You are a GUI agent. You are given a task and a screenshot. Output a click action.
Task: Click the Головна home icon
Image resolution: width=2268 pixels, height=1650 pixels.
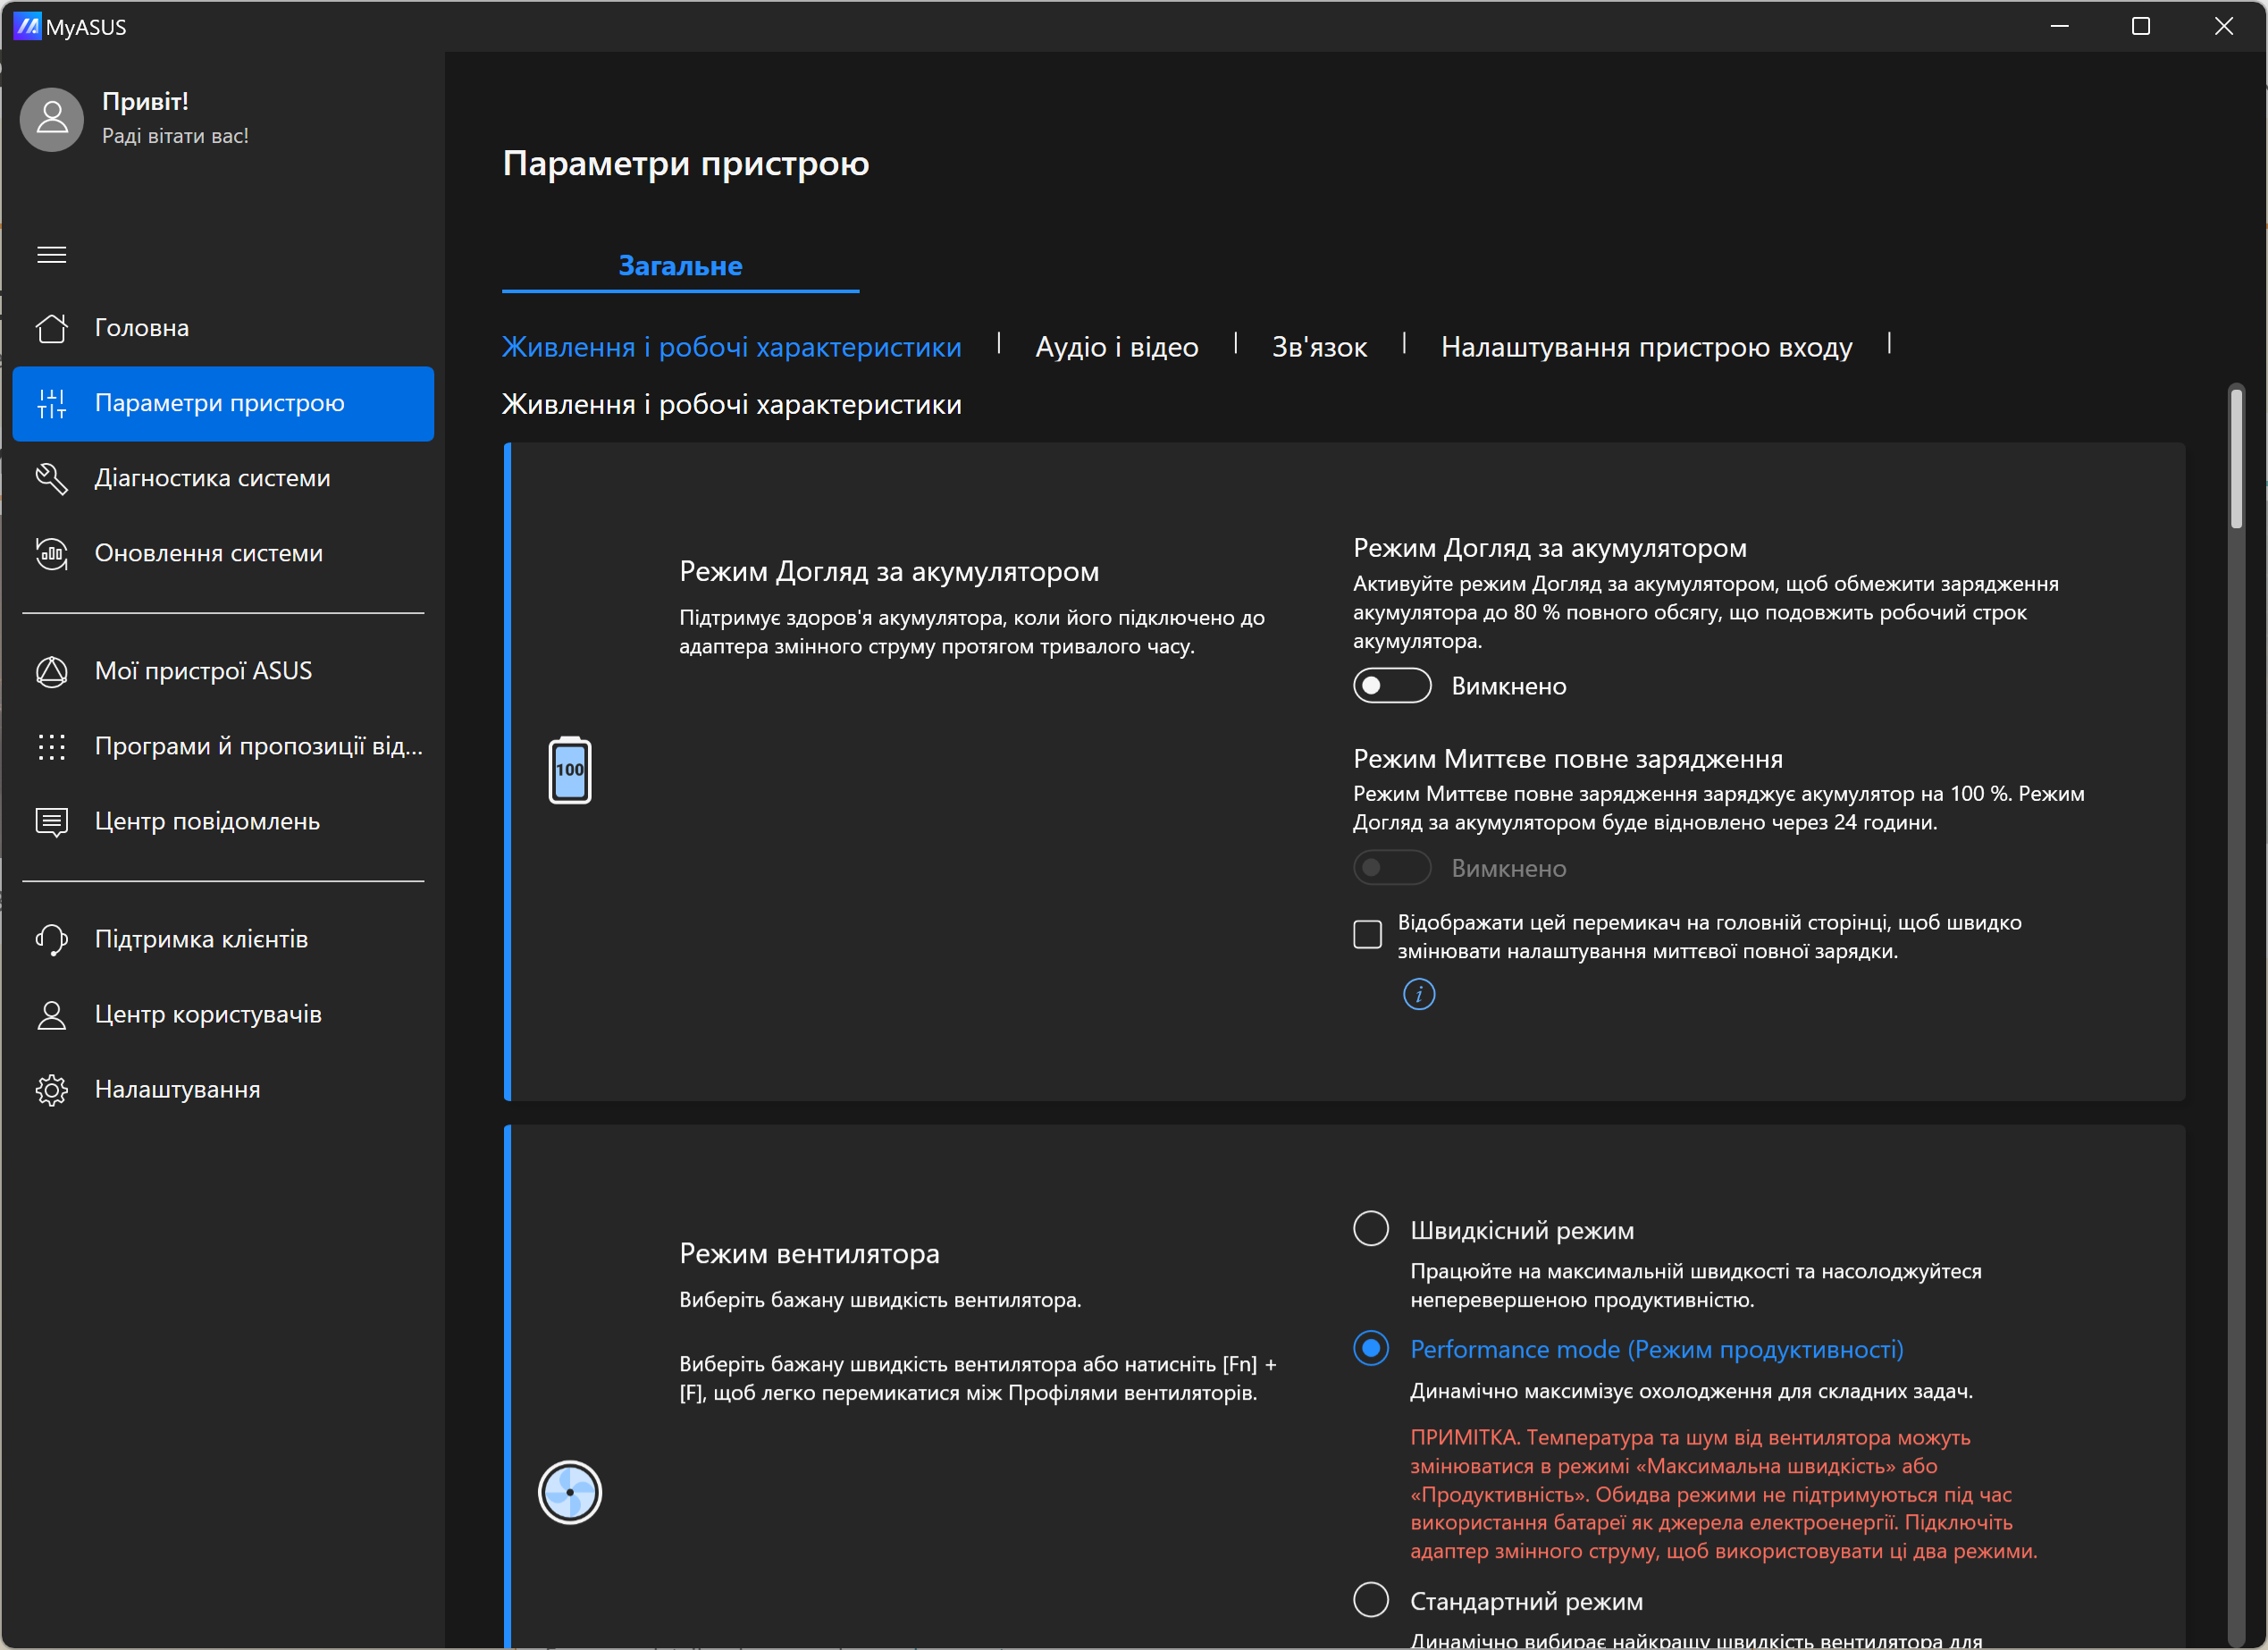click(52, 328)
